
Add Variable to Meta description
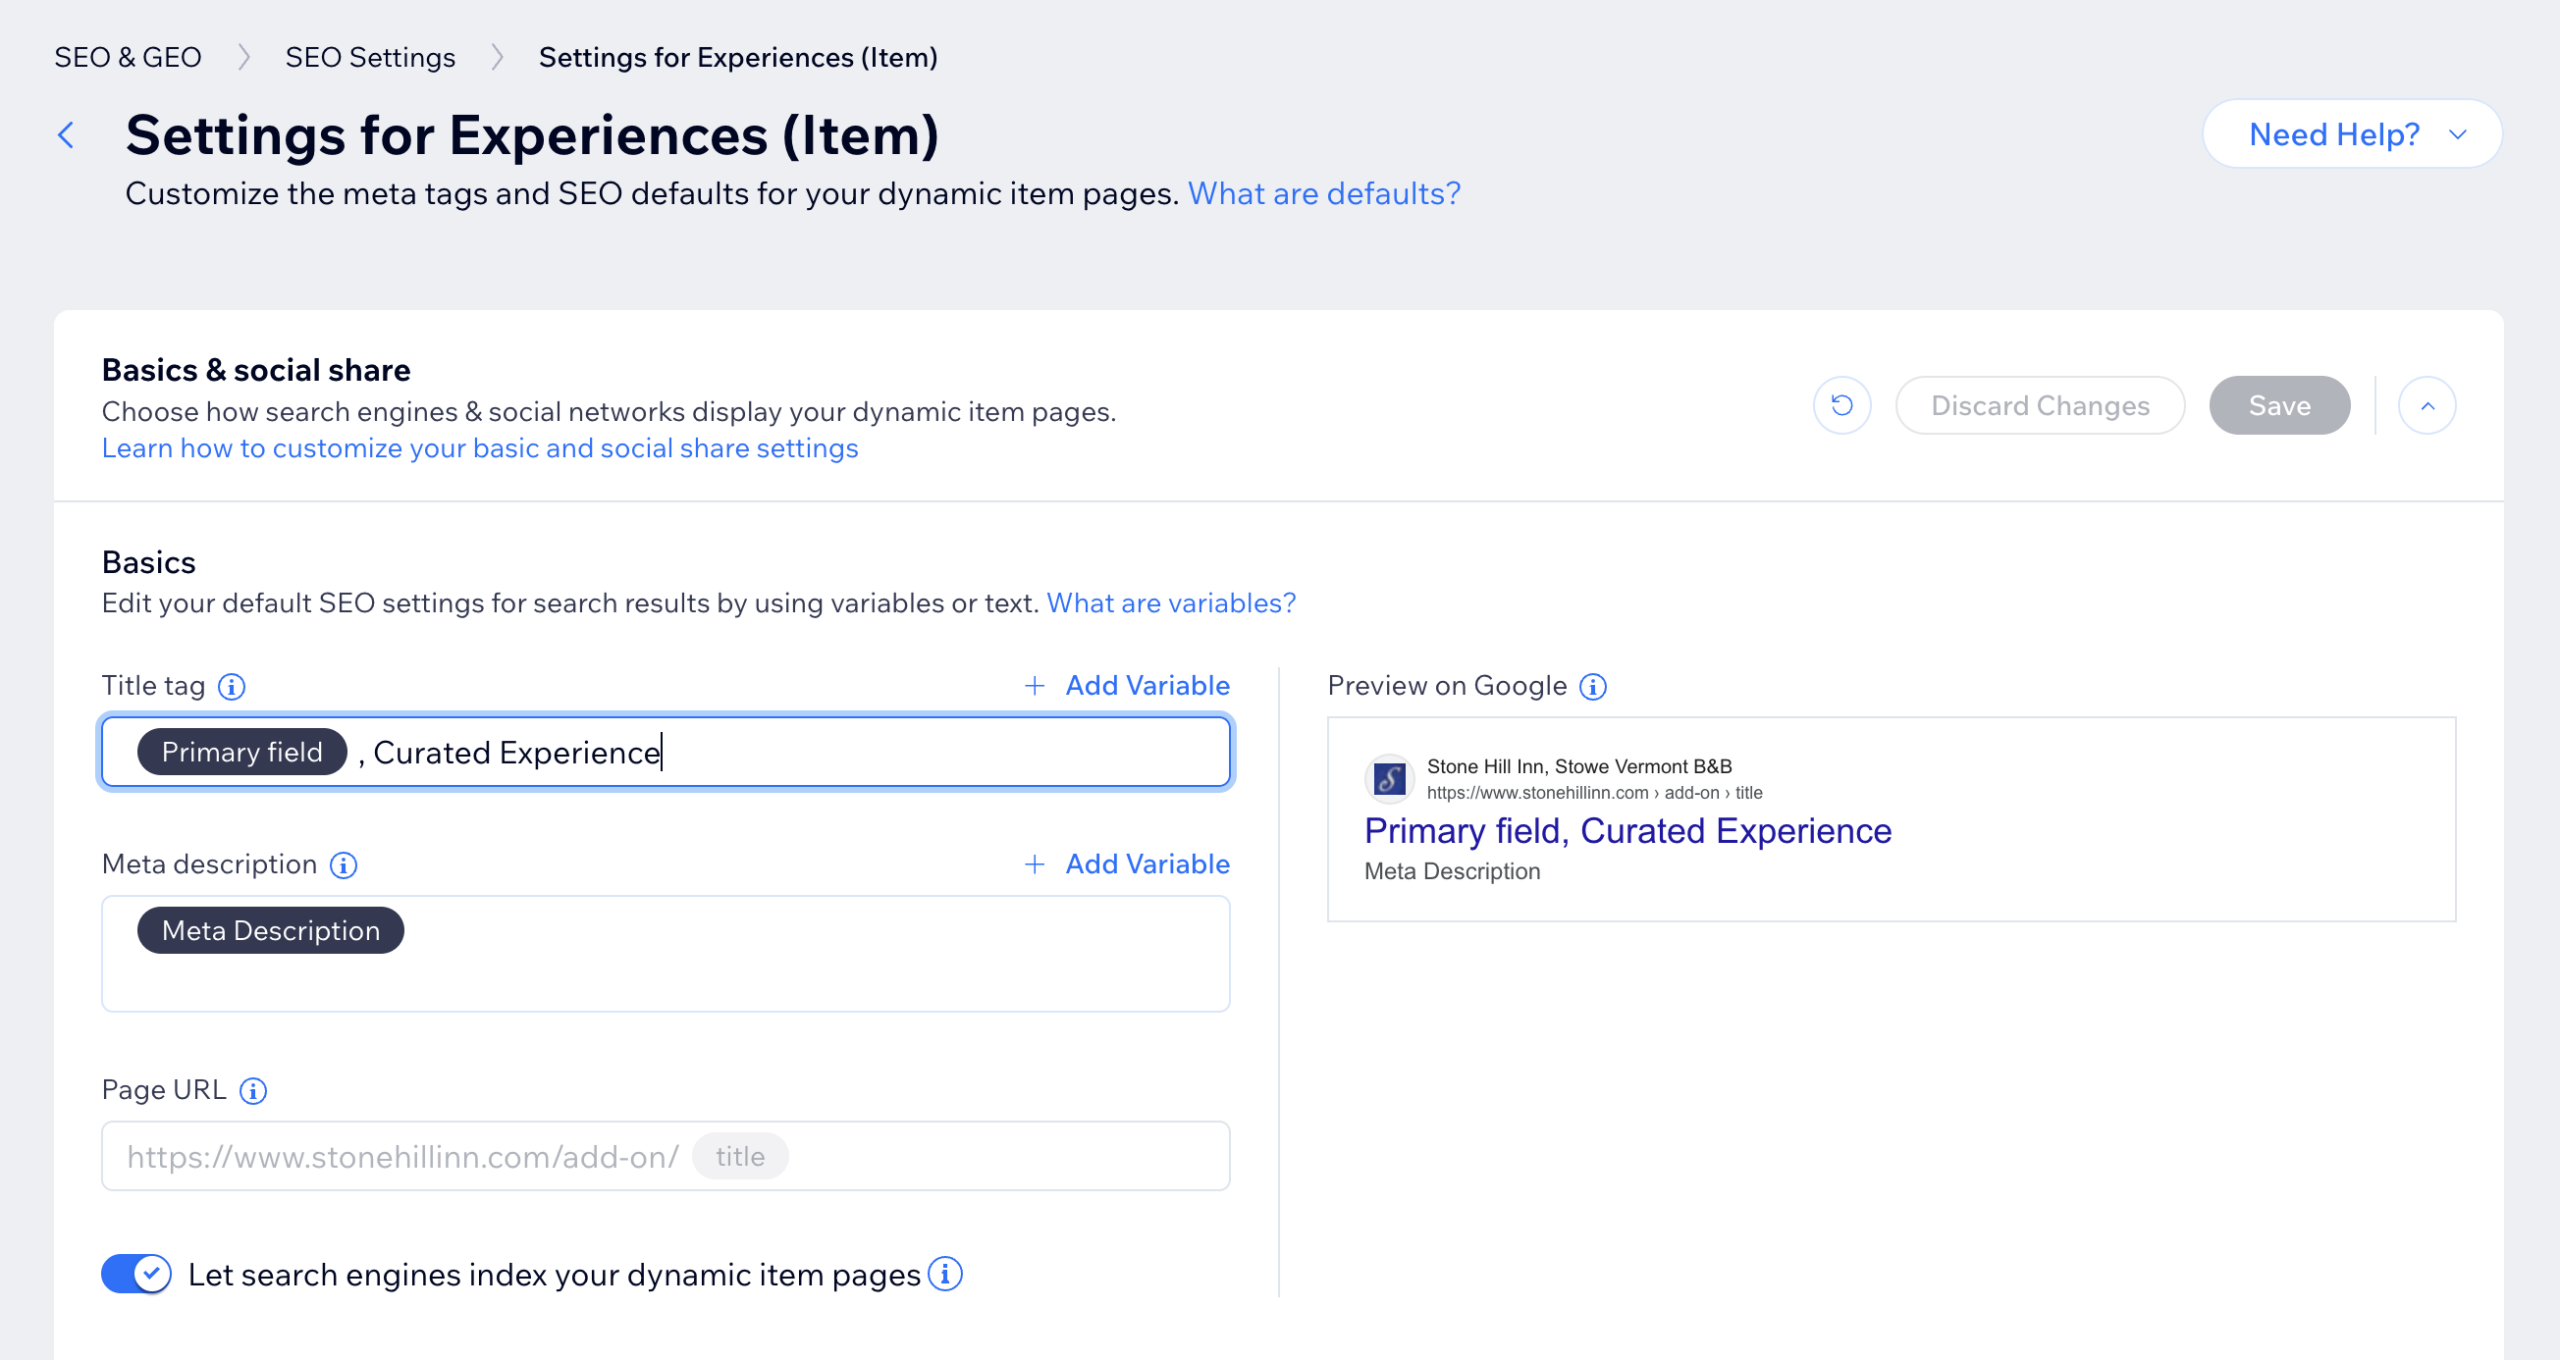tap(1127, 864)
